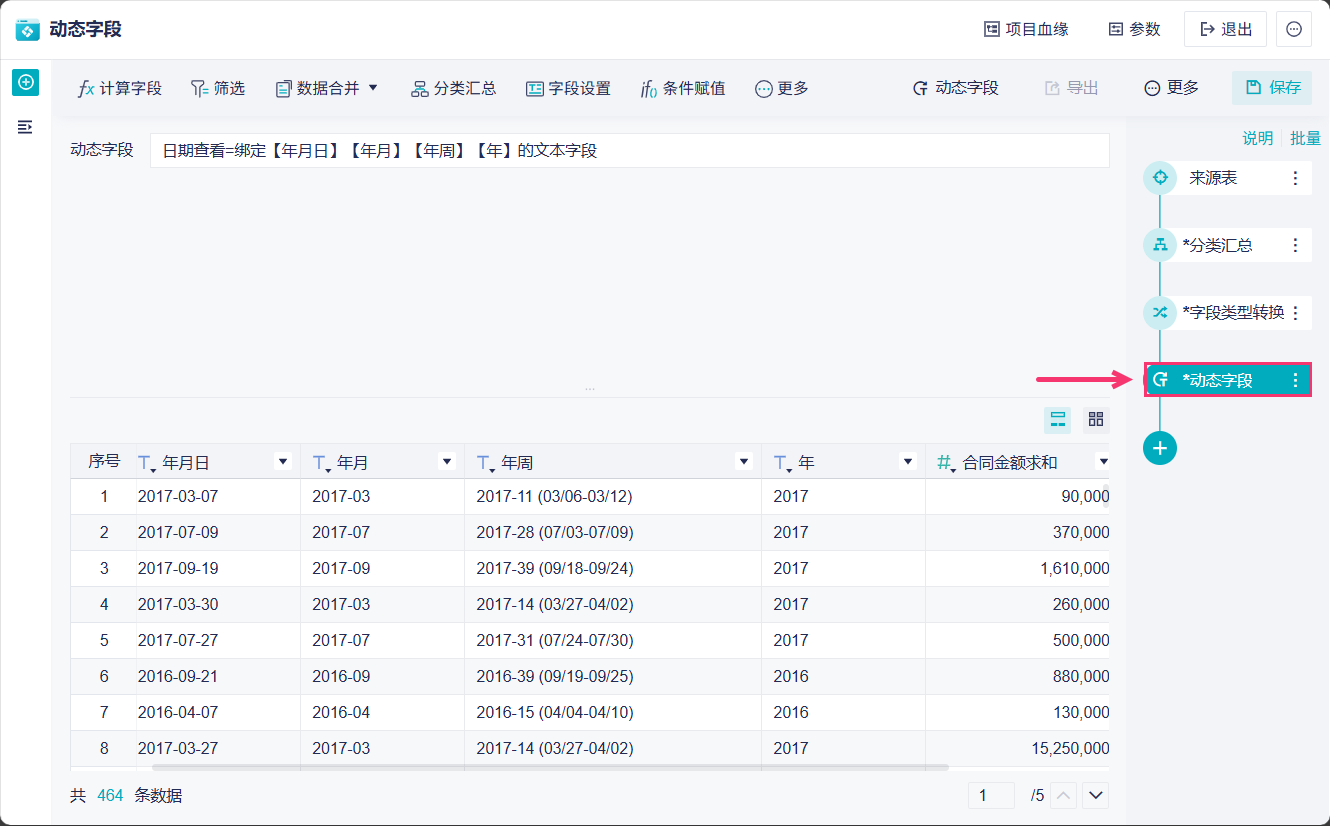The width and height of the screenshot is (1330, 826).
Task: Click the 动态字段 description input field
Action: click(x=629, y=151)
